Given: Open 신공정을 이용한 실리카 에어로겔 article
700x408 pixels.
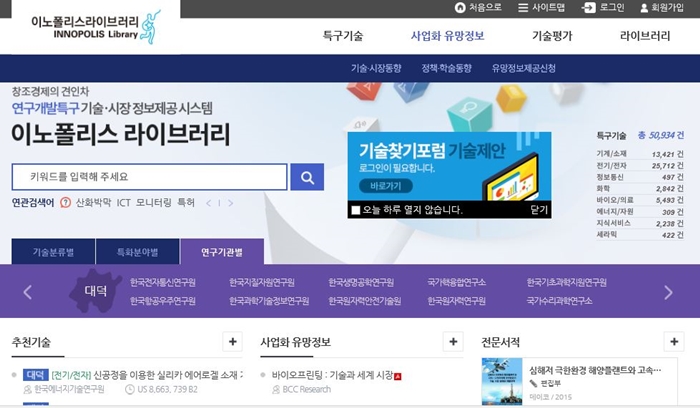Looking at the screenshot, I should point(168,375).
